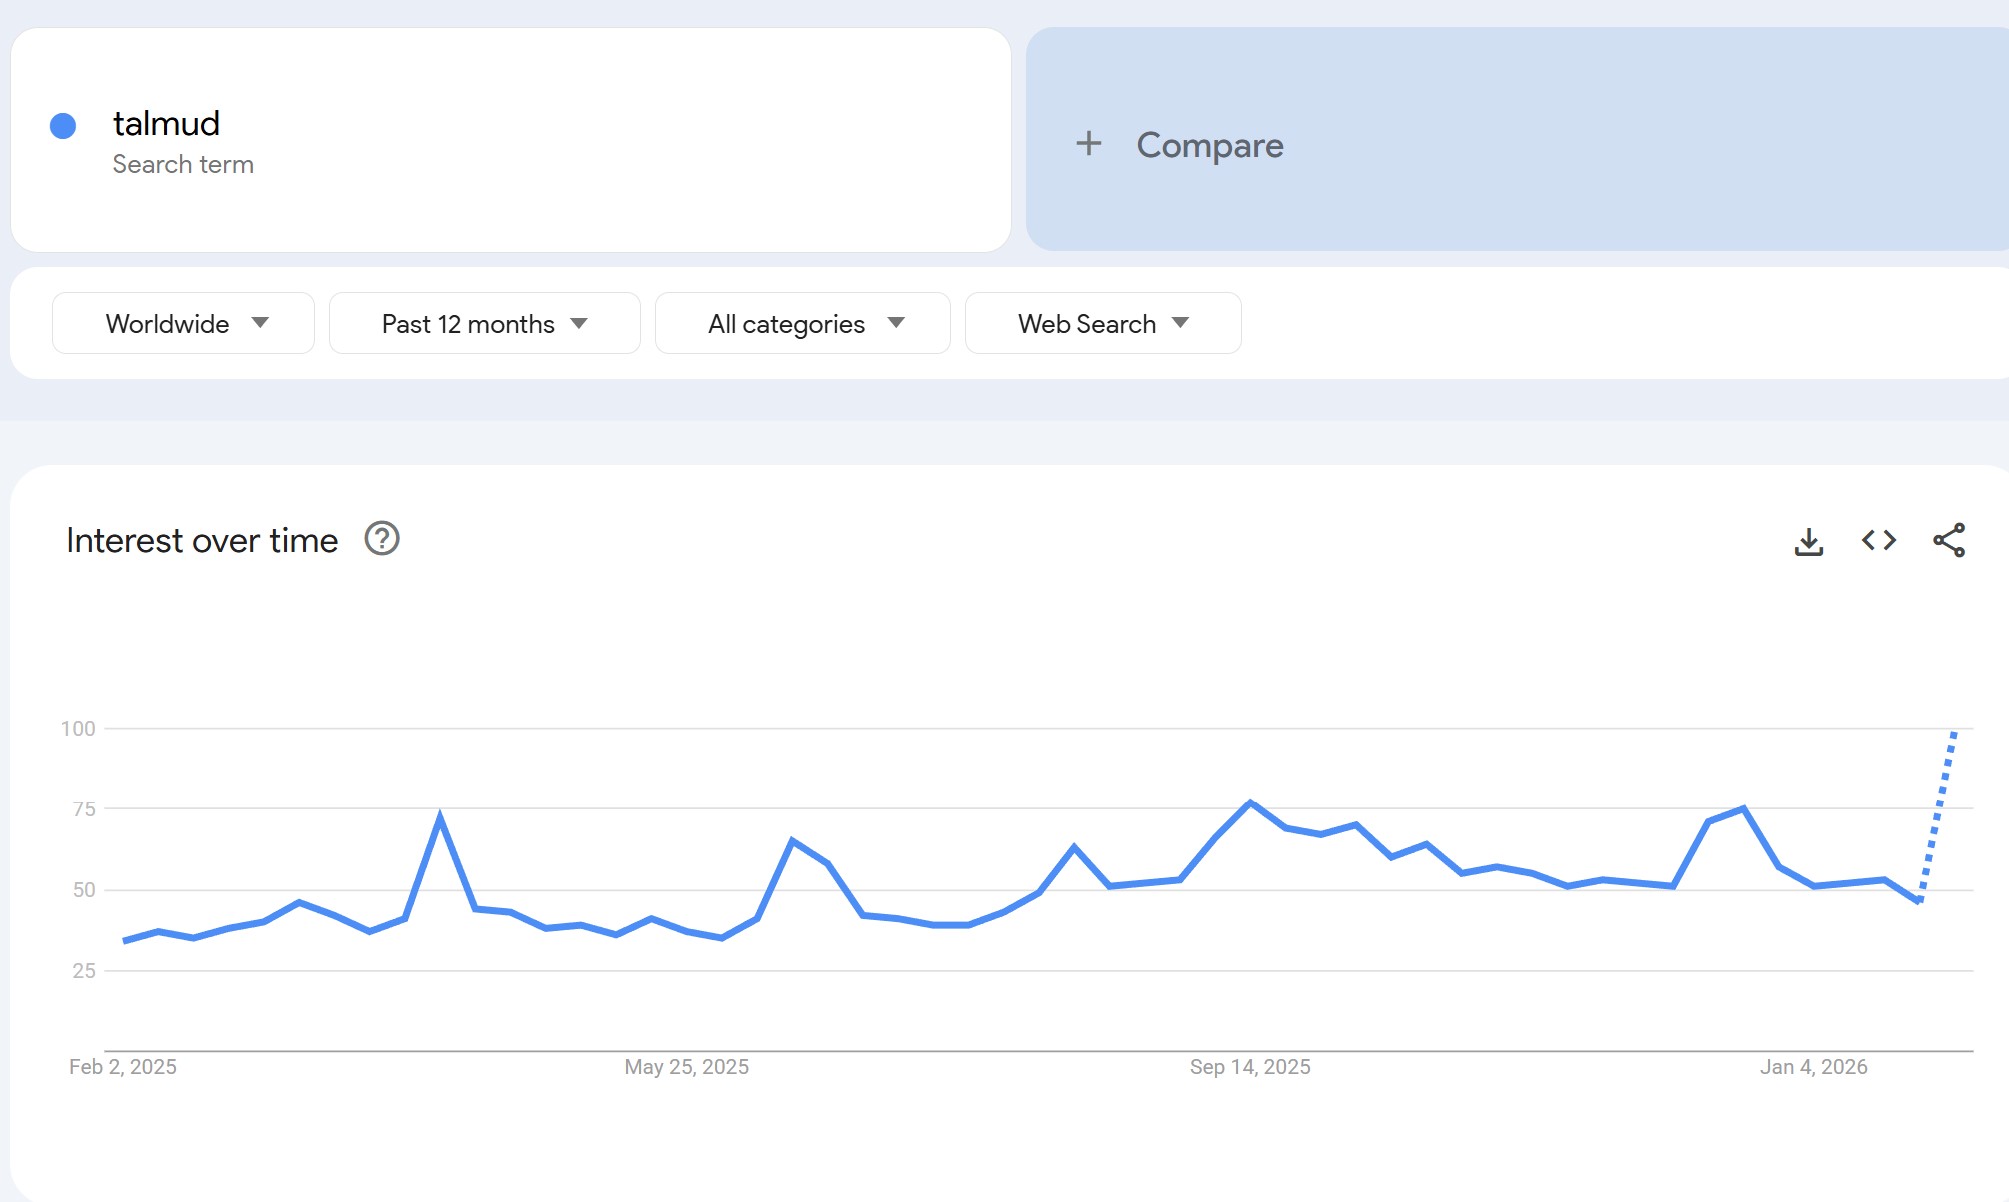Download the interest over time CSV
This screenshot has height=1202, width=2009.
1808,541
